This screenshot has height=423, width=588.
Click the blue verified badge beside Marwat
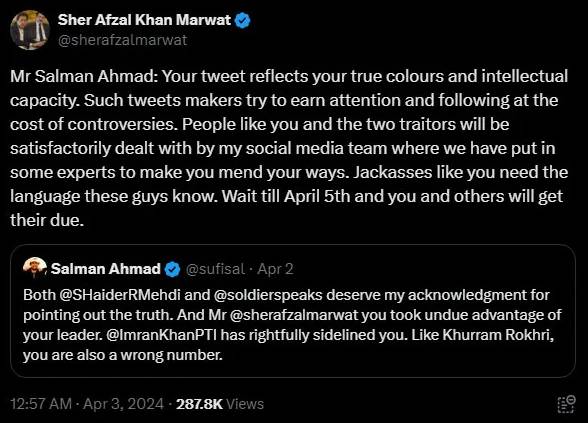tap(242, 20)
